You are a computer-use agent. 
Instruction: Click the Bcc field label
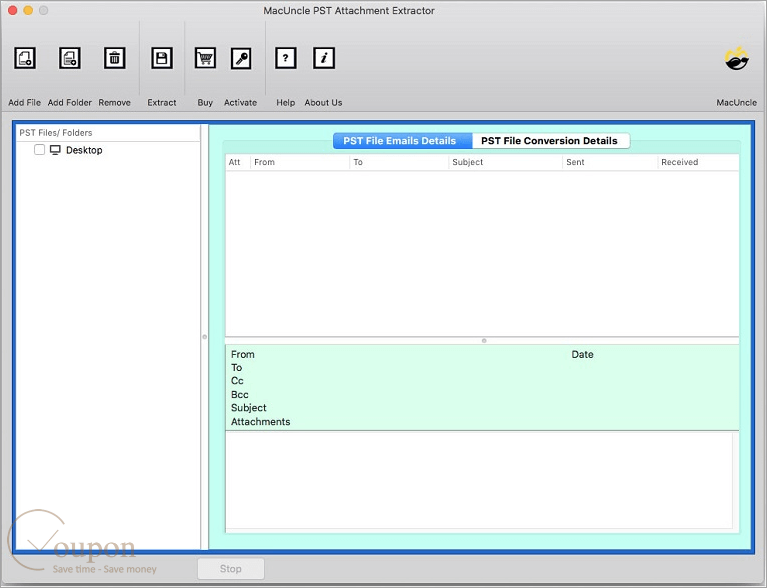tap(240, 394)
